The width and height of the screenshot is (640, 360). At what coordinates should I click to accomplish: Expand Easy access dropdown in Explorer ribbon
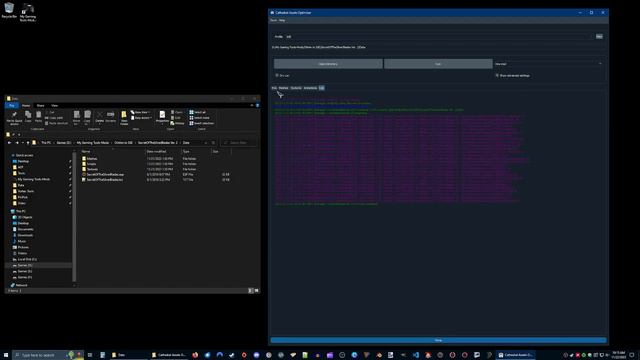142,118
